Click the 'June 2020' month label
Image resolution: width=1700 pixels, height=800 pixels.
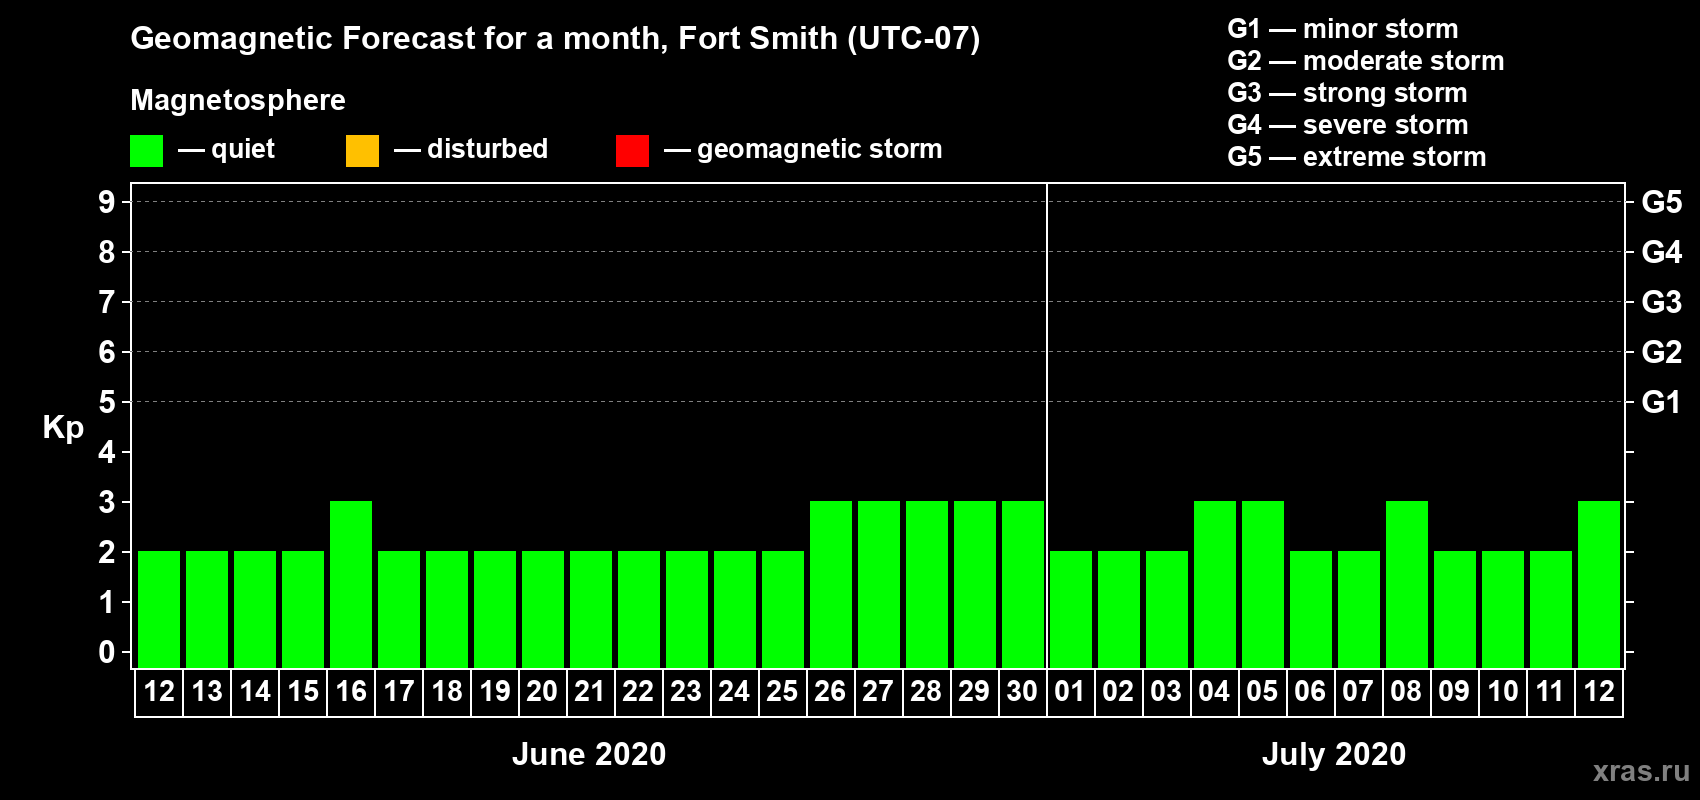tap(589, 754)
